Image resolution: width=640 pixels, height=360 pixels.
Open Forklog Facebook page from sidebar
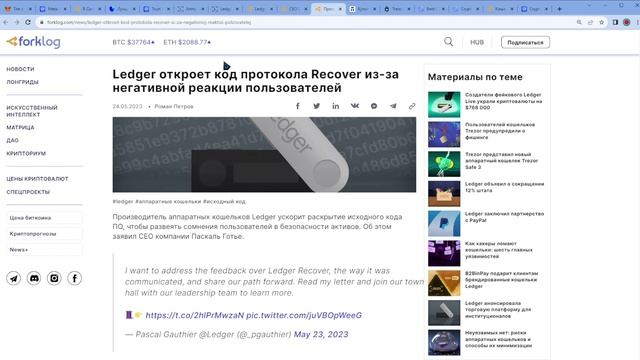pyautogui.click(x=74, y=278)
